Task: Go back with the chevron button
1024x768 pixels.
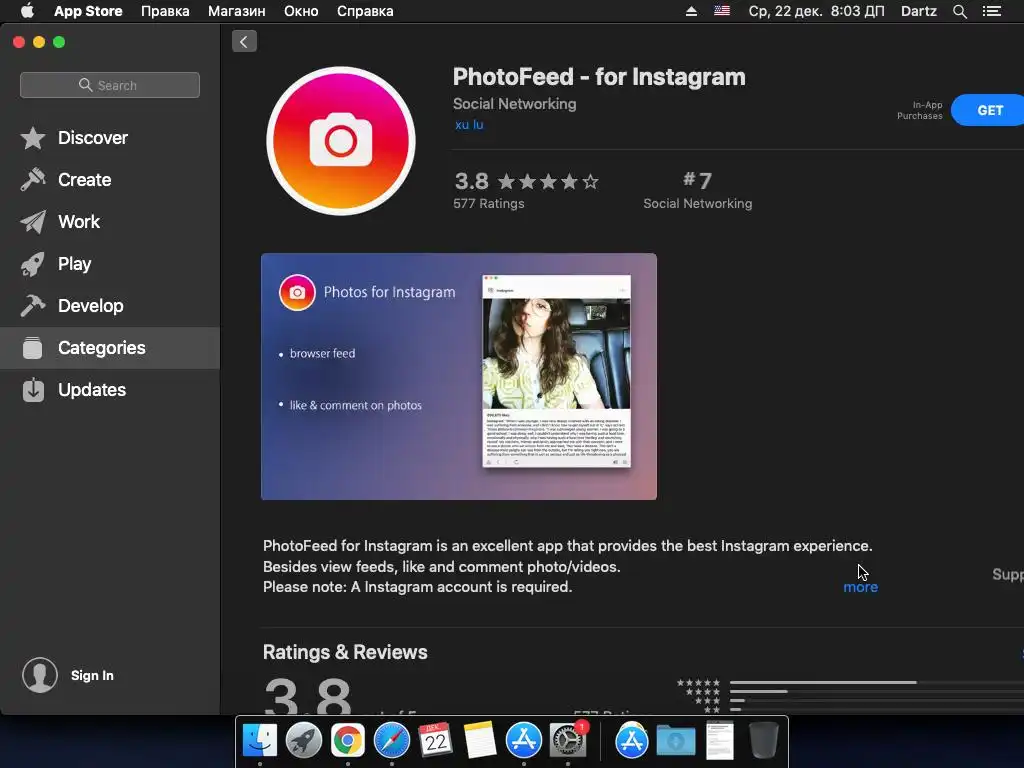Action: pos(244,42)
